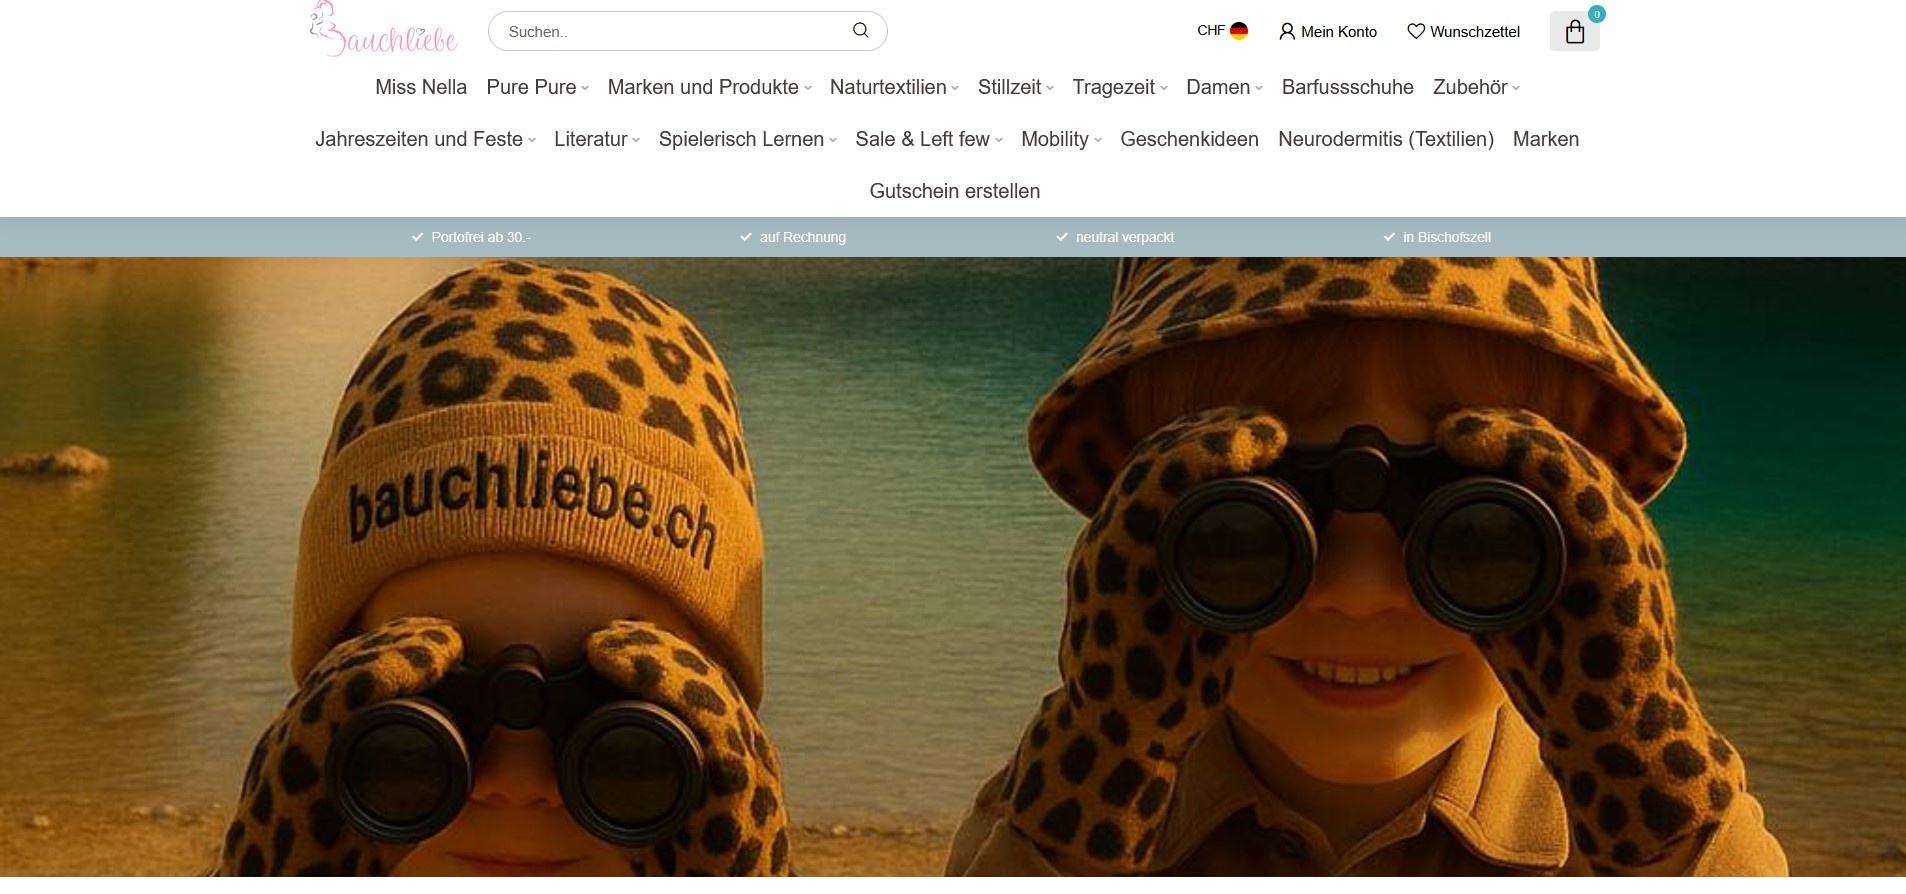
Task: Click into the Suchen search field
Action: coord(670,32)
